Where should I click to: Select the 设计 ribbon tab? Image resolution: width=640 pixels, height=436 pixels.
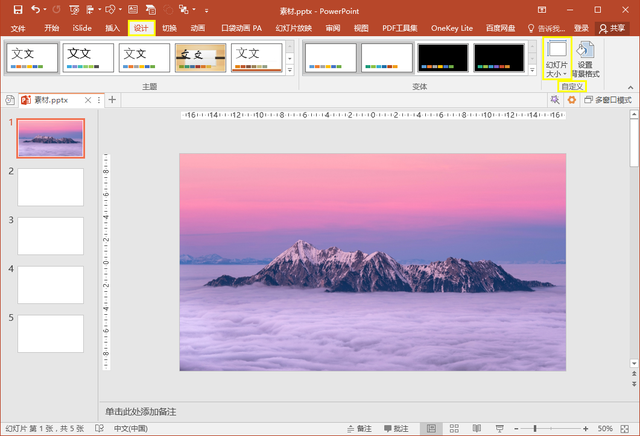(x=141, y=28)
